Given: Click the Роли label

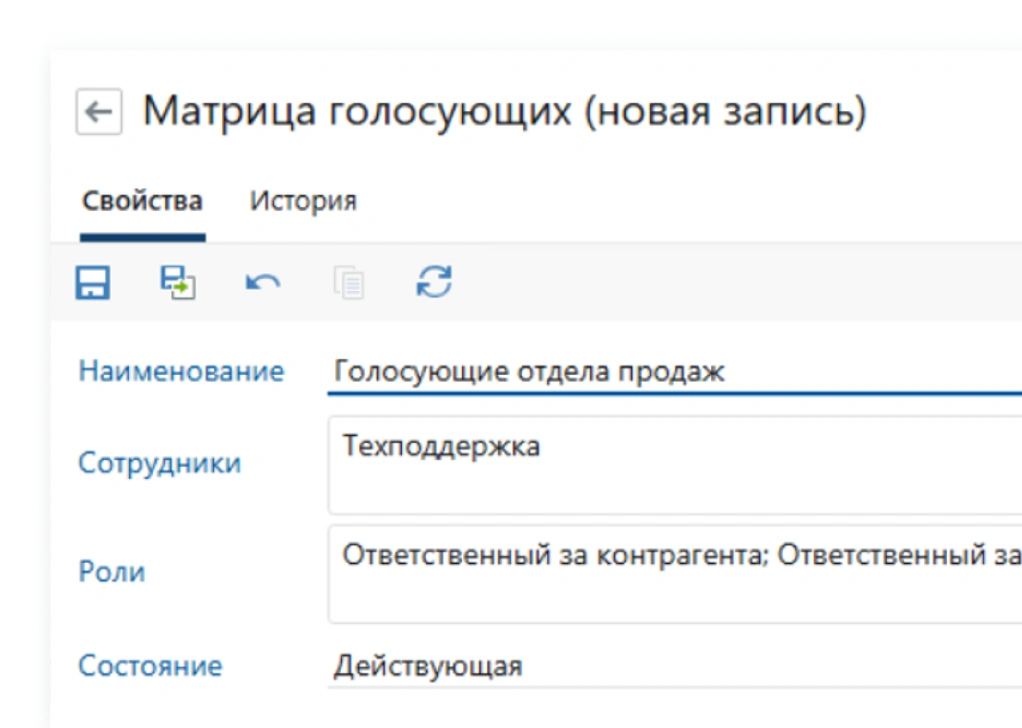Looking at the screenshot, I should (x=111, y=572).
